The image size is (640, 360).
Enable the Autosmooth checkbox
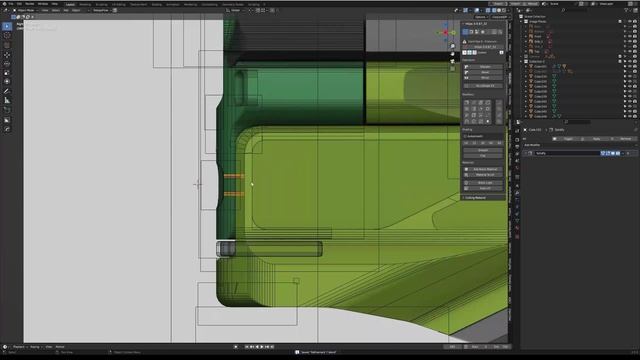click(x=465, y=136)
